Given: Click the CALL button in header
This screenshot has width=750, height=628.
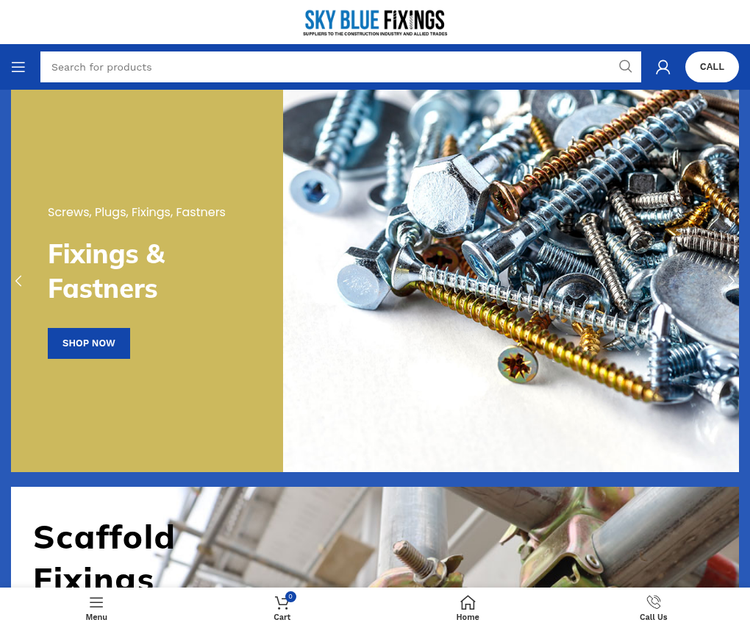Looking at the screenshot, I should point(712,67).
